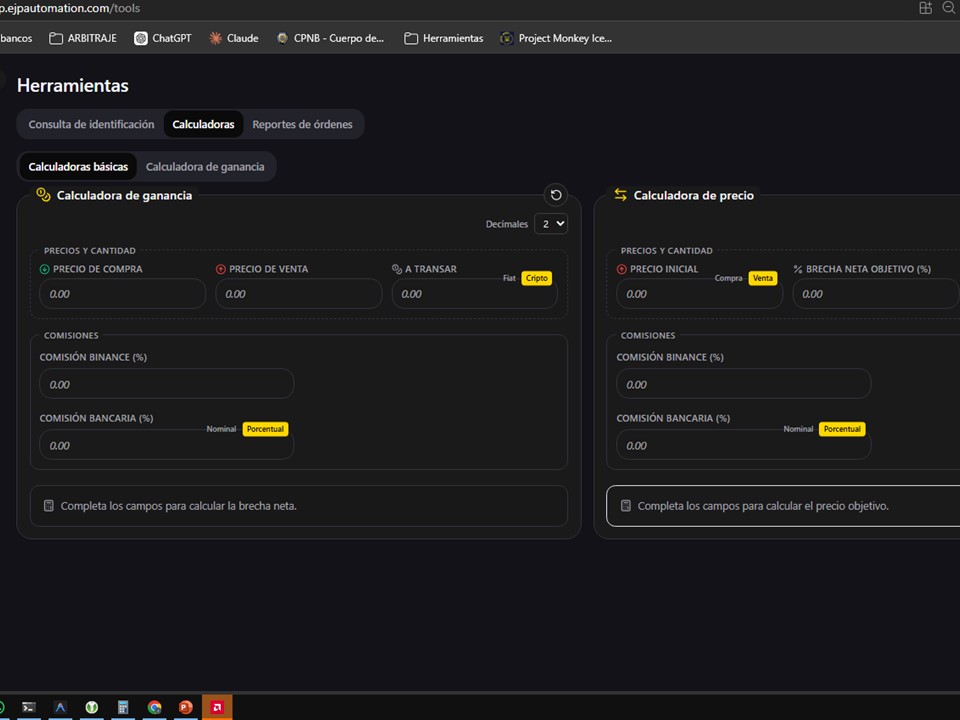Open the CPNB - Cuerpo de... bookmark
960x720 pixels.
point(331,38)
